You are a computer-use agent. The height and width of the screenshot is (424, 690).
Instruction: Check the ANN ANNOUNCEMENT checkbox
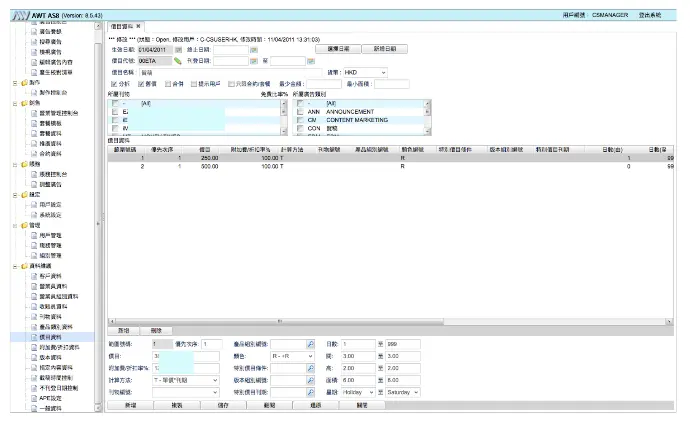(300, 111)
